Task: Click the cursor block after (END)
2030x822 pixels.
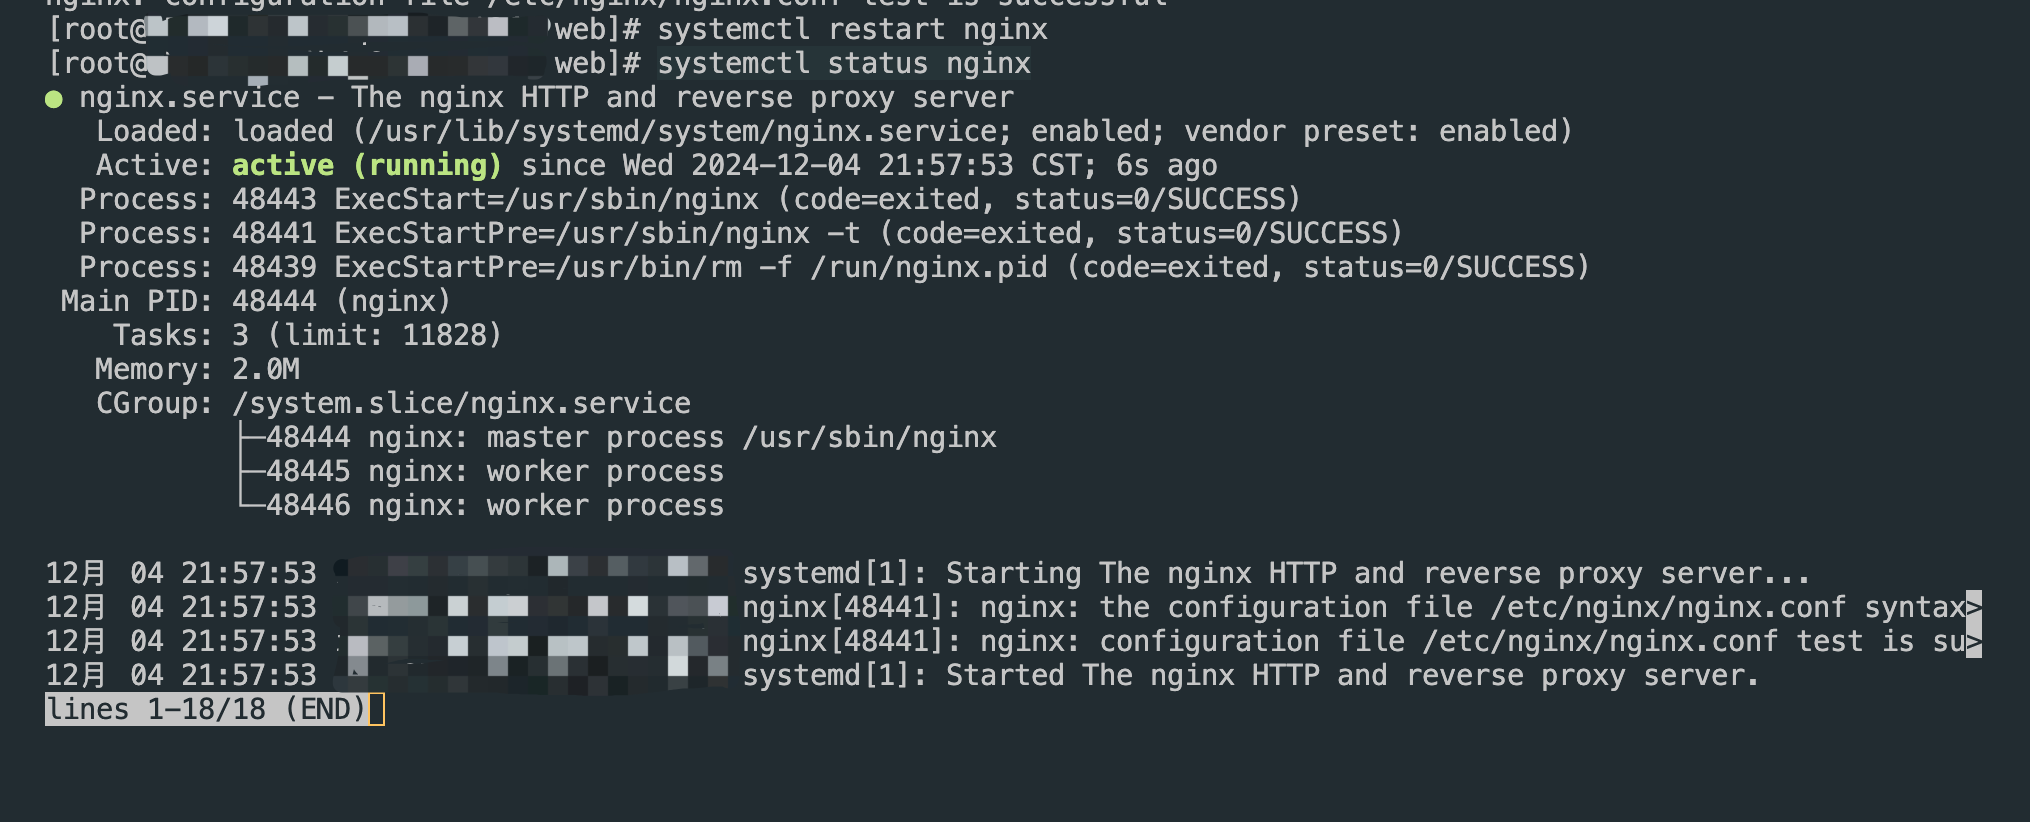Action: click(377, 710)
